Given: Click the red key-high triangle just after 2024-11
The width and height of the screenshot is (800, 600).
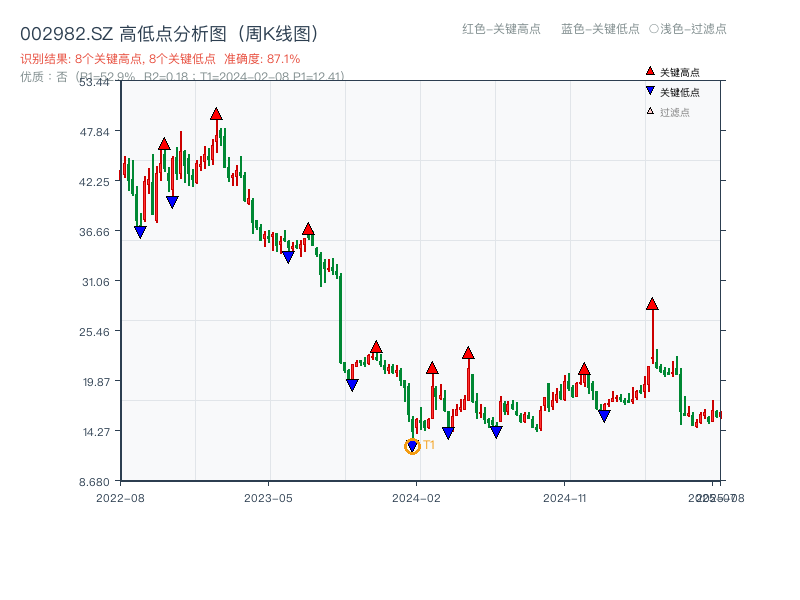Looking at the screenshot, I should (x=584, y=369).
